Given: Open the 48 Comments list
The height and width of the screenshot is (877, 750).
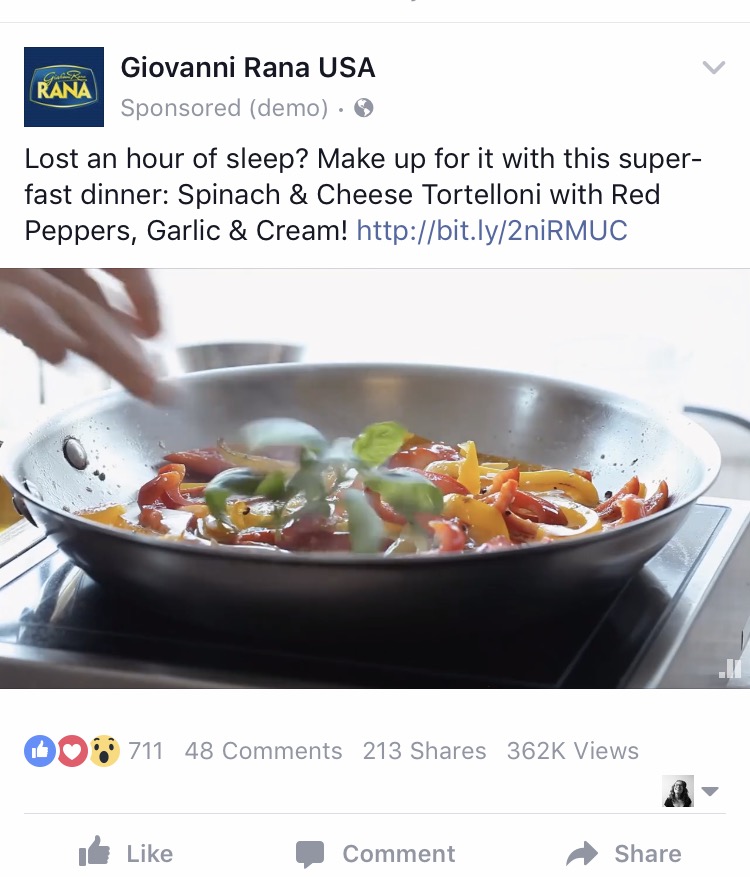Looking at the screenshot, I should point(263,751).
